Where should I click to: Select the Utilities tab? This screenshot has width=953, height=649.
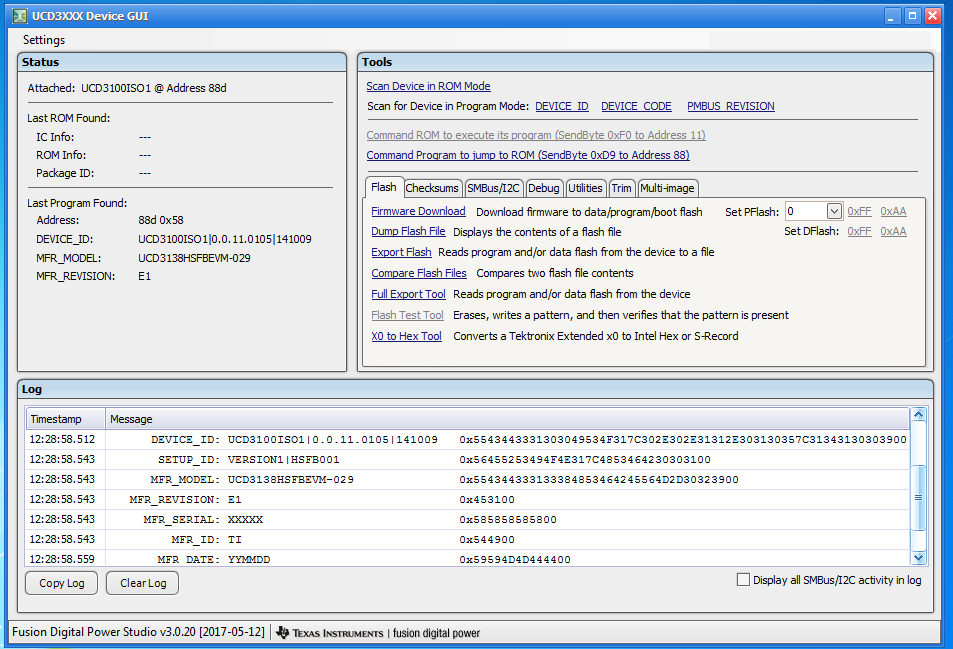pyautogui.click(x=585, y=188)
